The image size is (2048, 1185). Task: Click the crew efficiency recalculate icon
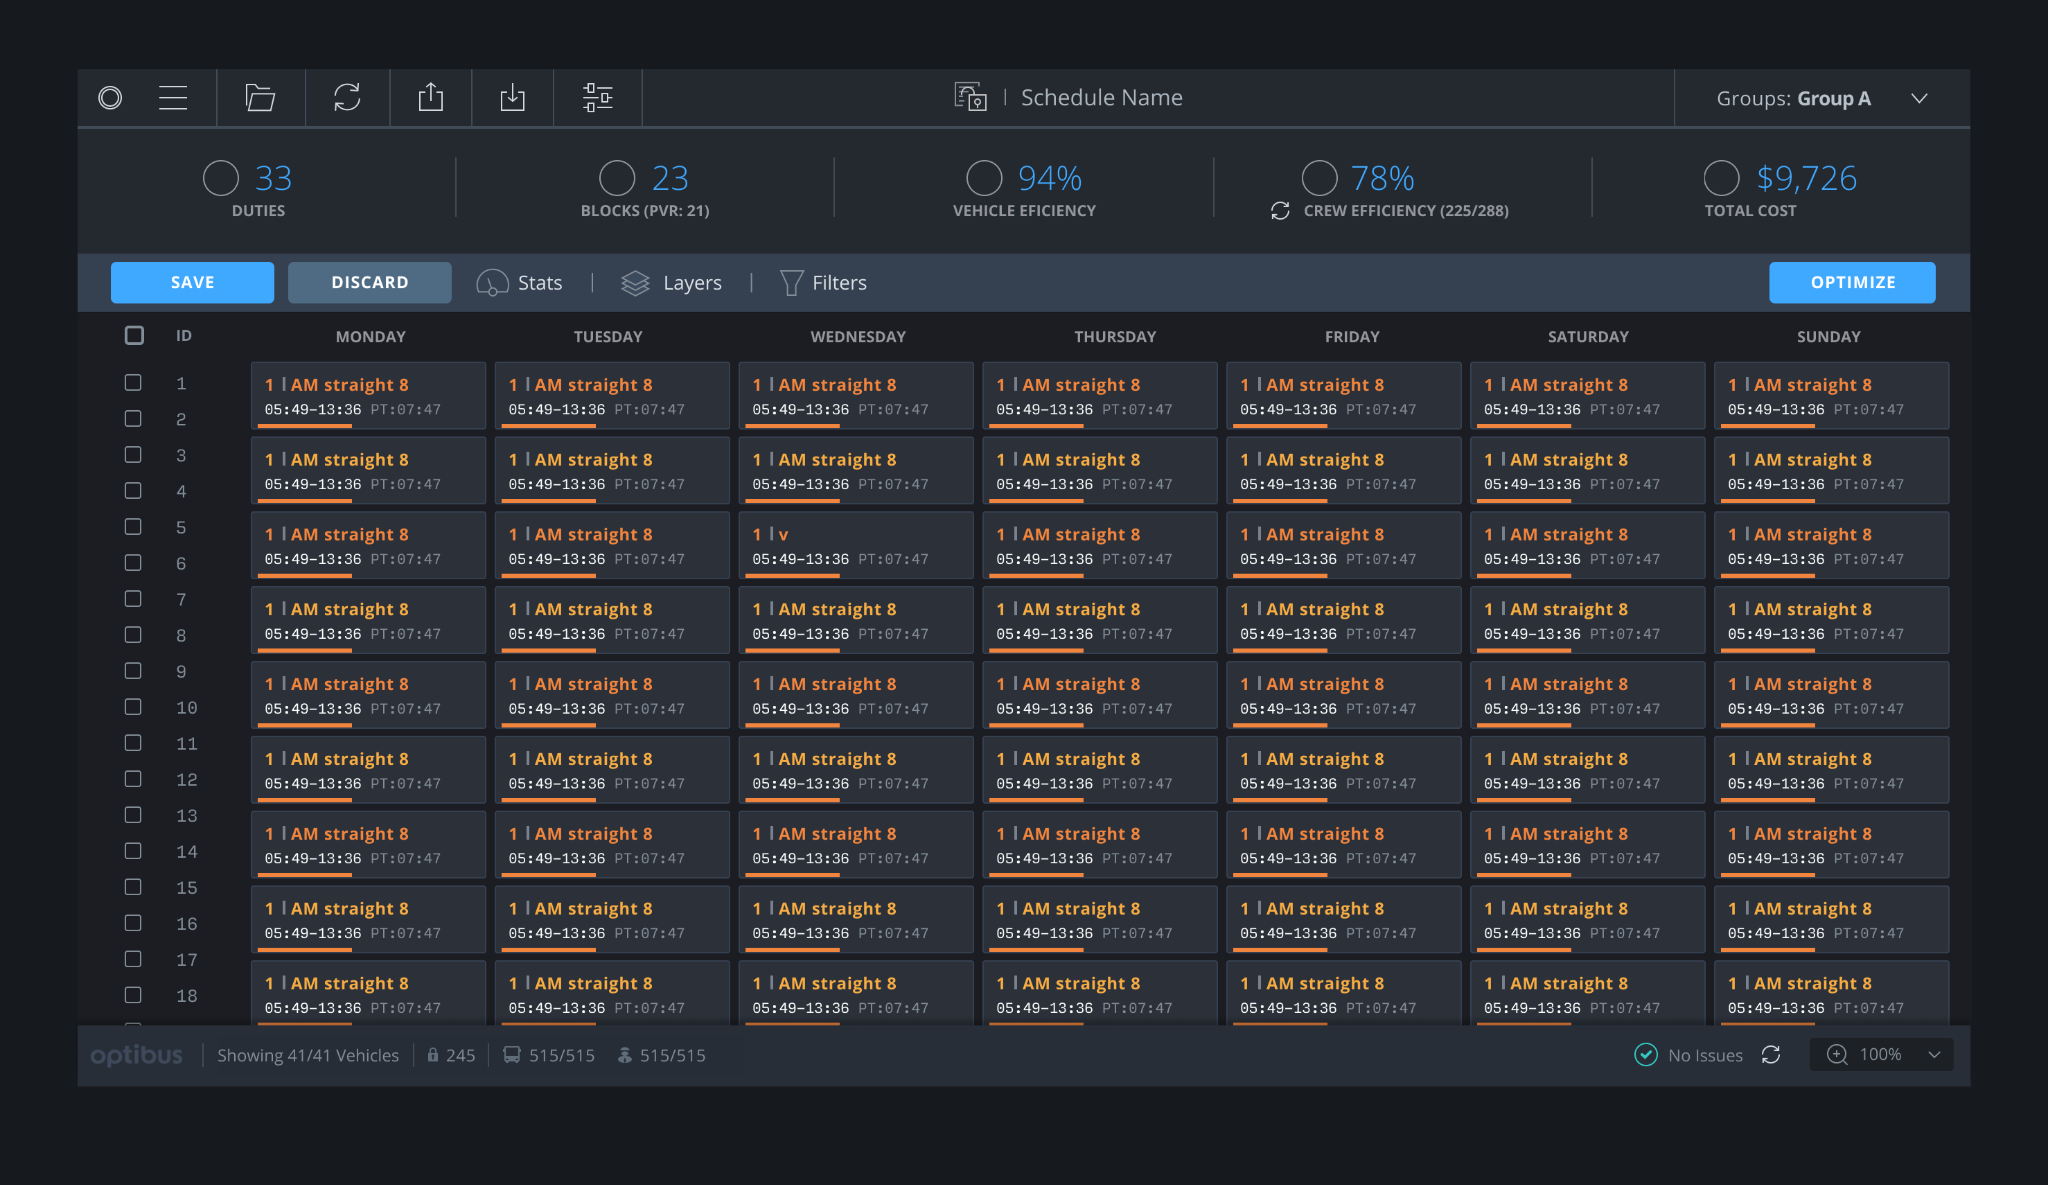1280,211
